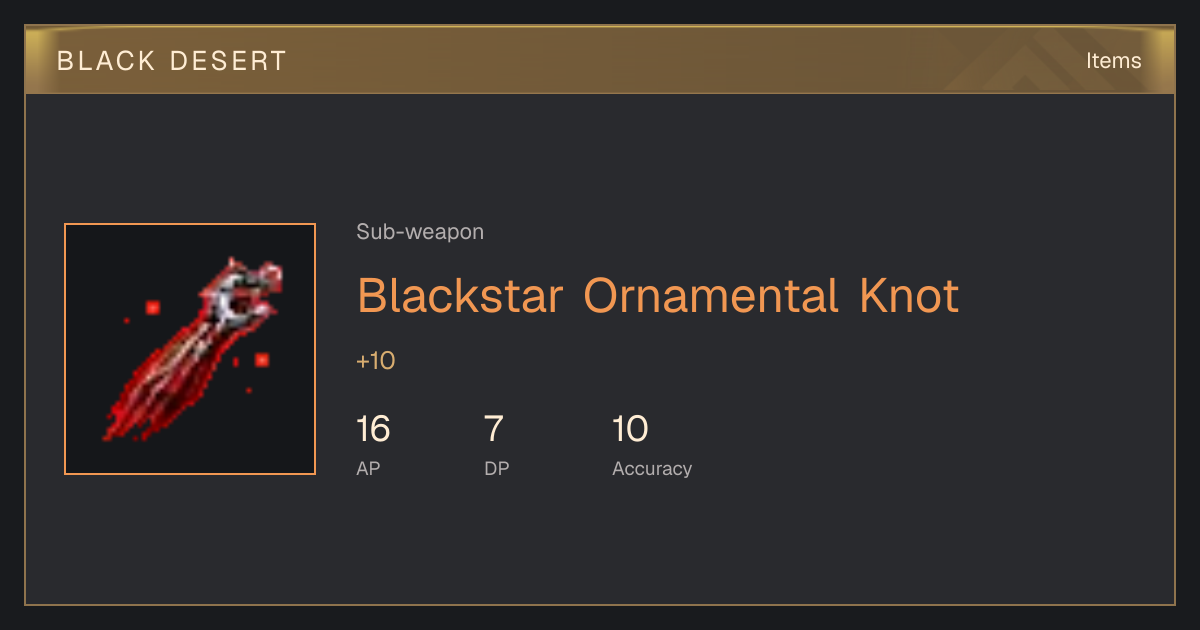The width and height of the screenshot is (1200, 630).
Task: Click the red spark right of the tassel
Action: (x=262, y=359)
